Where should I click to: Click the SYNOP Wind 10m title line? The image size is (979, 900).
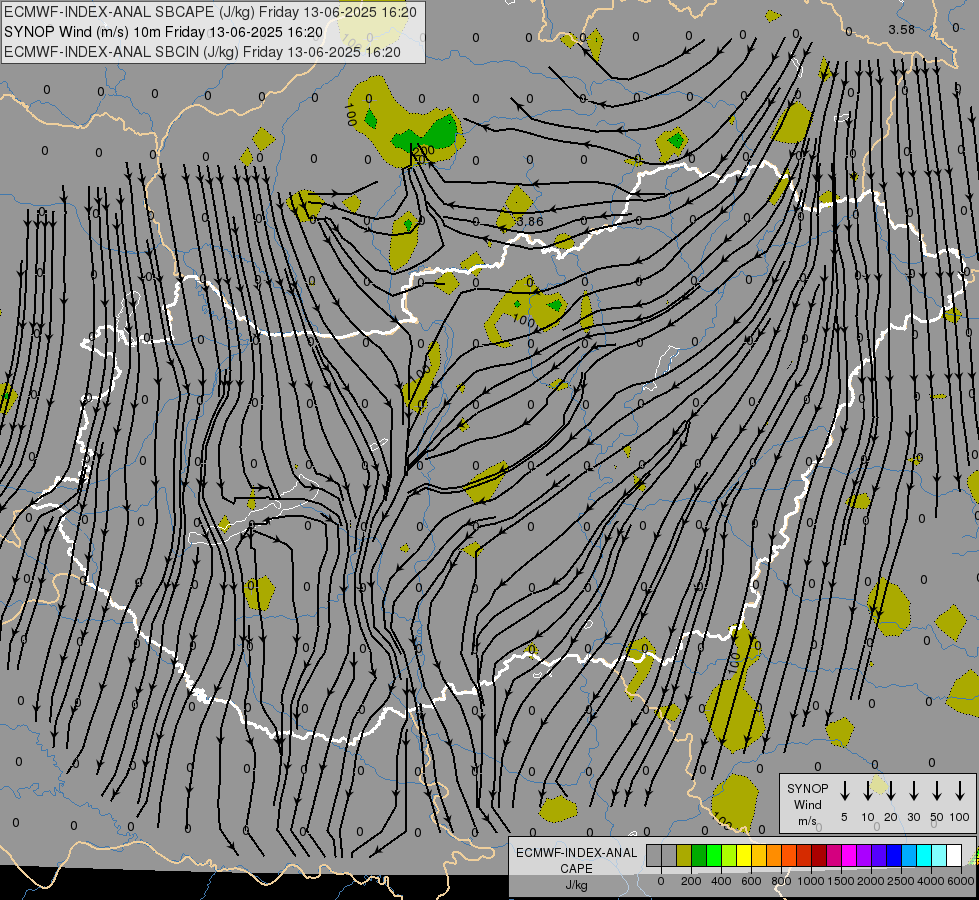point(163,32)
